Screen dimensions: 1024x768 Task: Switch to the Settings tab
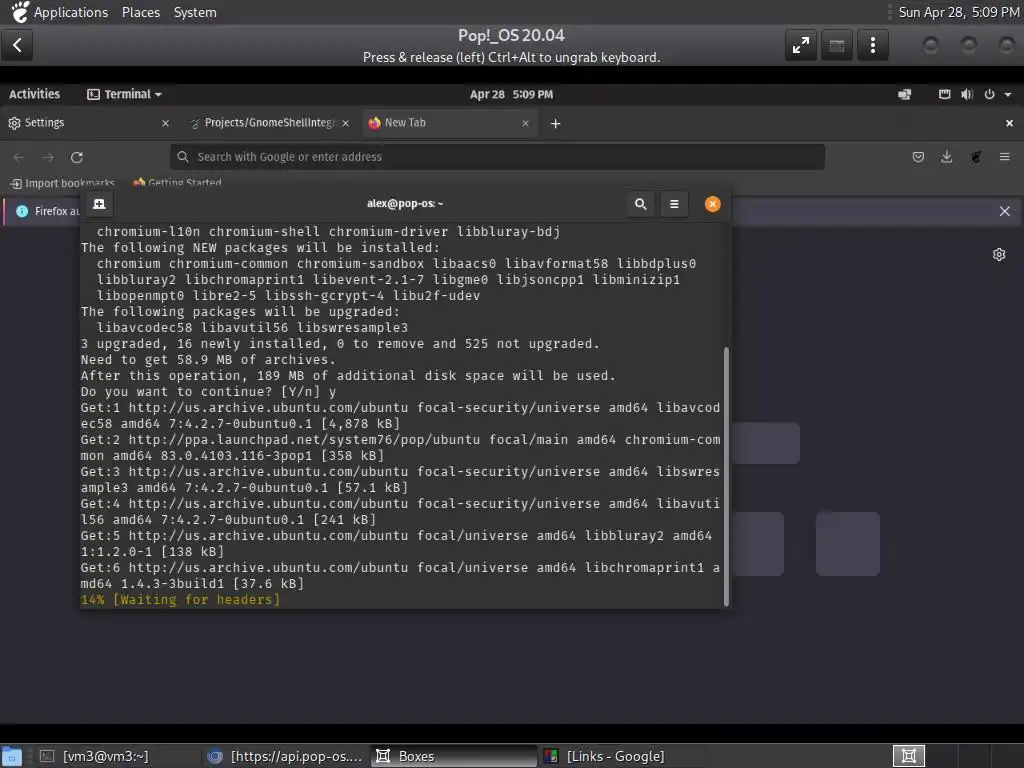89,123
